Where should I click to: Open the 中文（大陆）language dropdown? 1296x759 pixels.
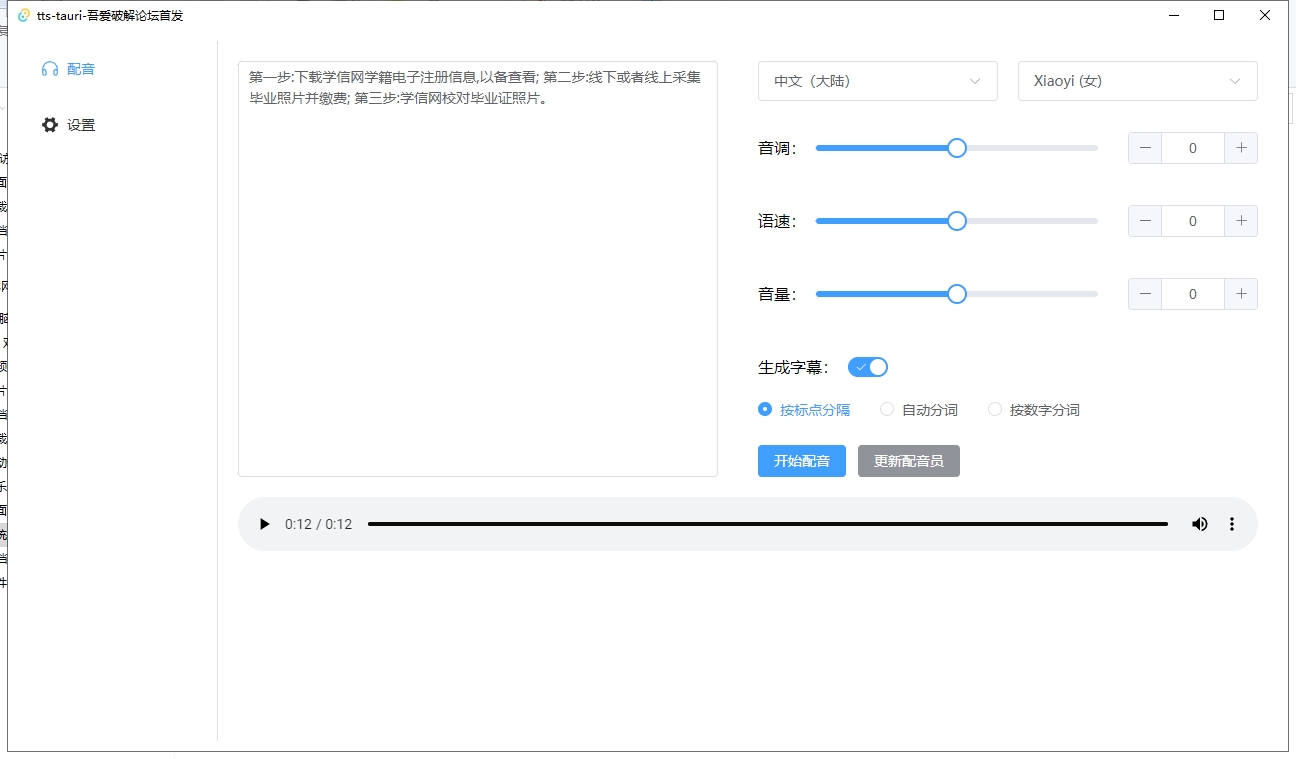877,81
